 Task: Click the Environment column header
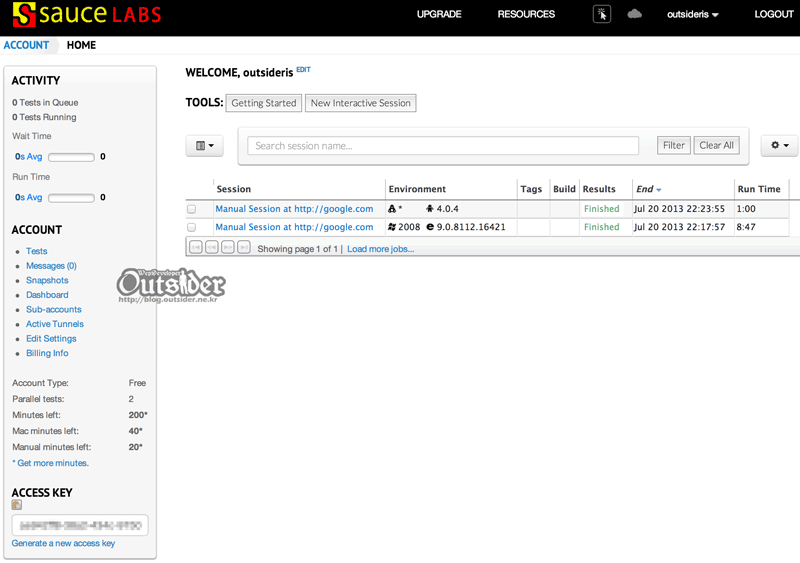pos(417,189)
